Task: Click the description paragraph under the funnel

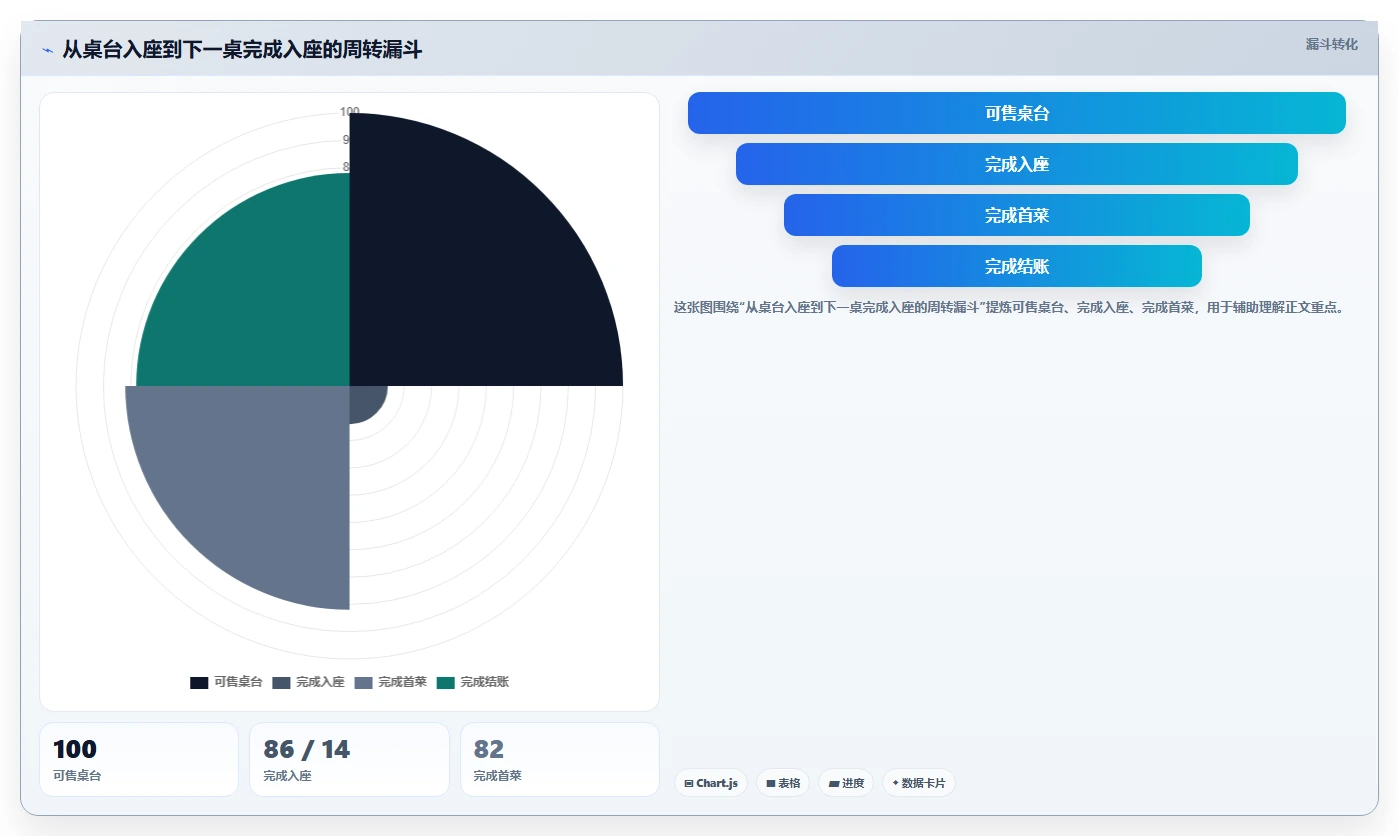Action: click(1009, 307)
